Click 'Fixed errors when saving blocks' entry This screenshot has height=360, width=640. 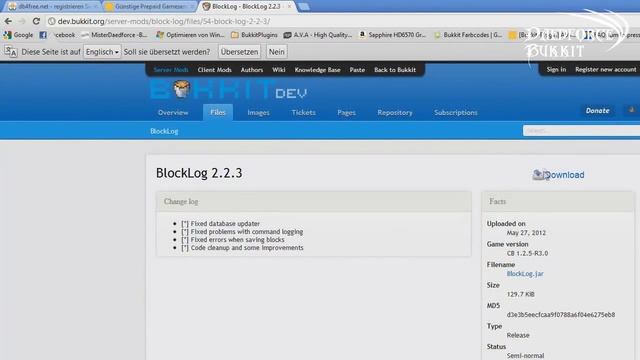pos(233,240)
